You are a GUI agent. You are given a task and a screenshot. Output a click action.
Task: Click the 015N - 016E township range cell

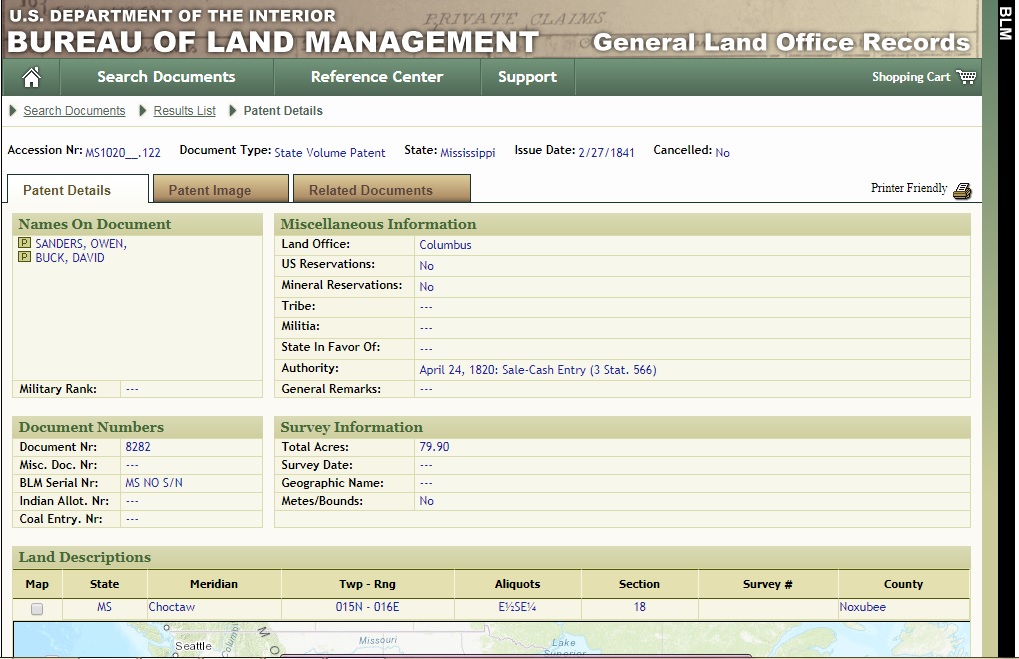(x=367, y=607)
